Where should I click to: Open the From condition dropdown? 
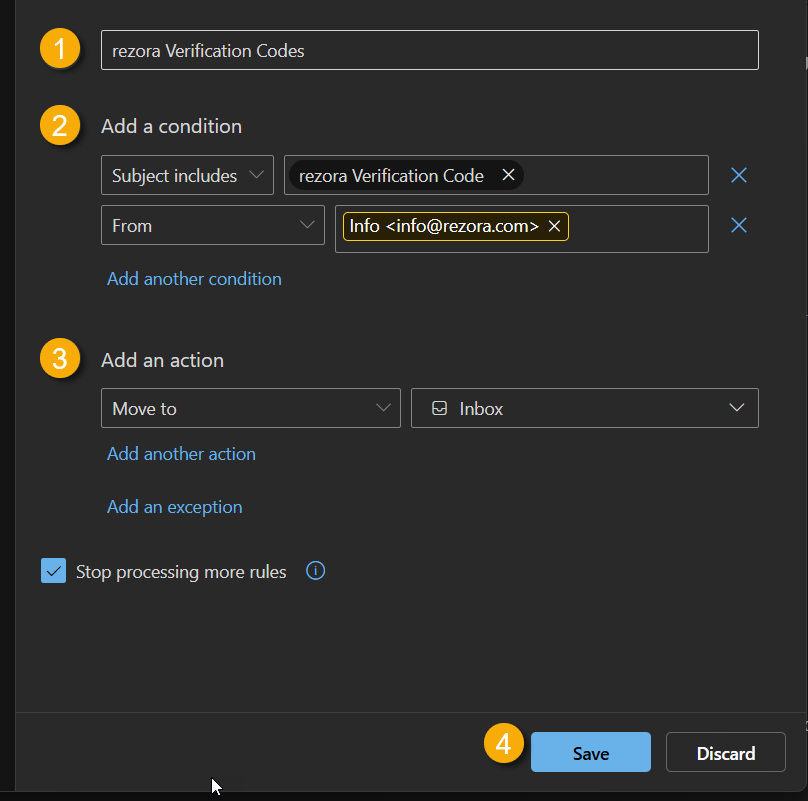[212, 225]
